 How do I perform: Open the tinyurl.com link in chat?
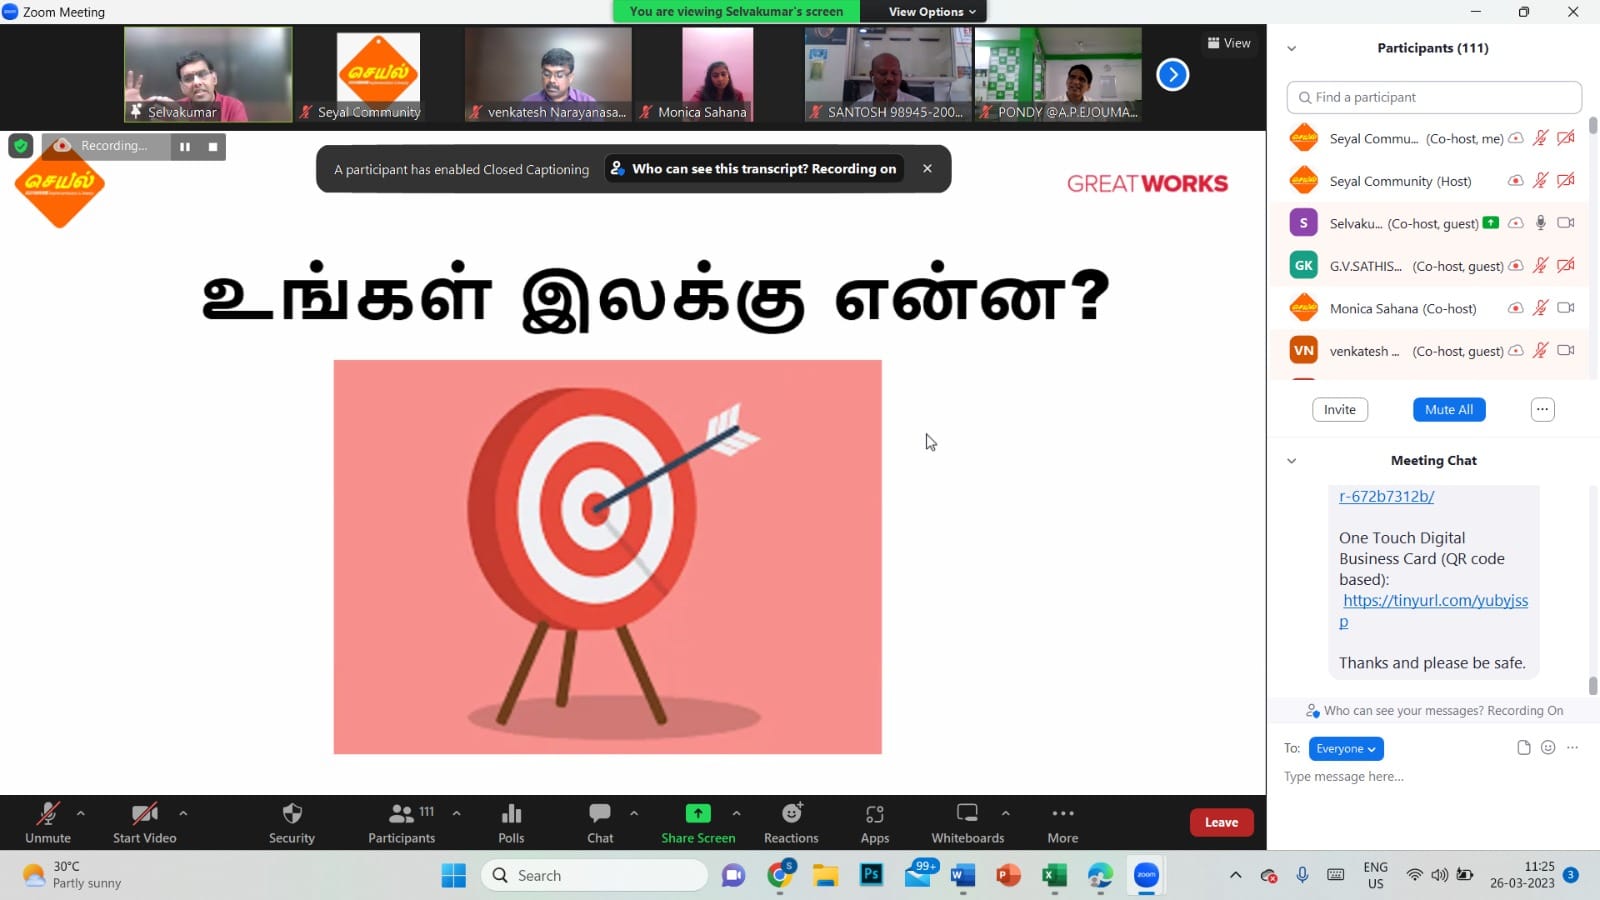coord(1435,601)
